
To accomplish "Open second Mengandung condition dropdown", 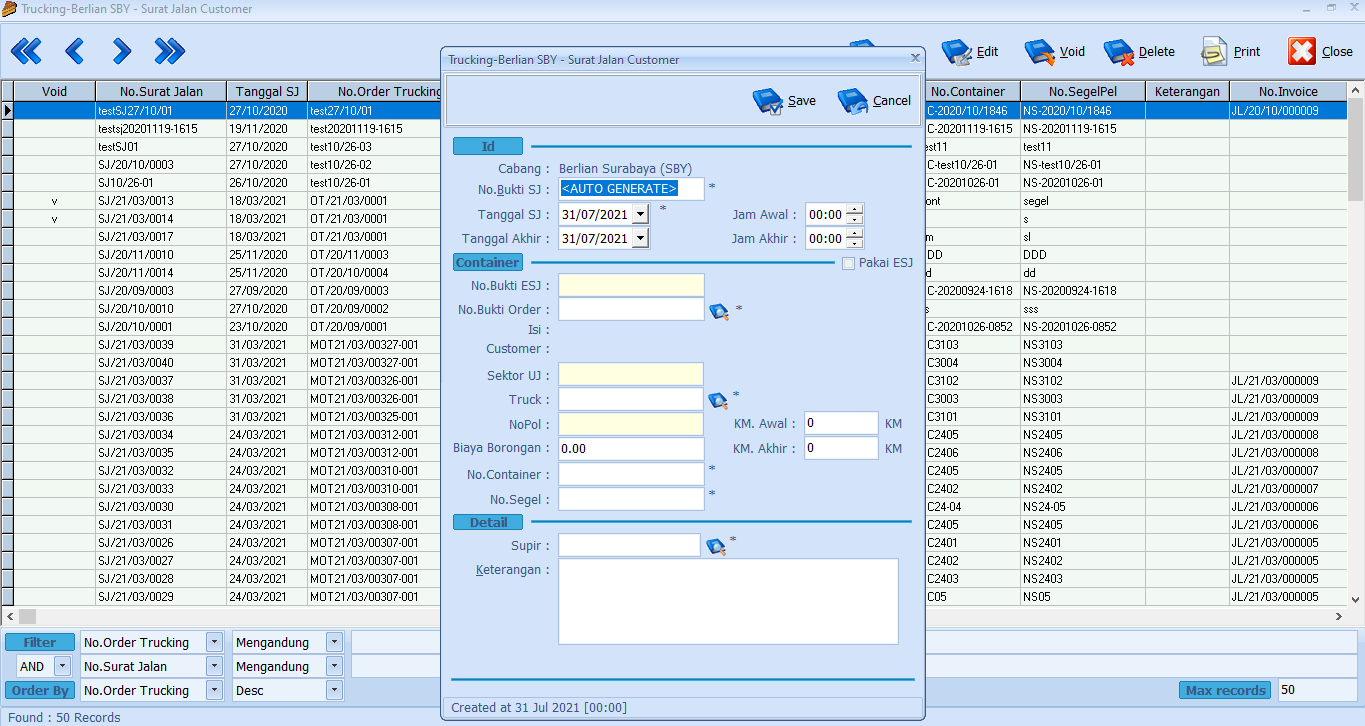I will pos(334,666).
